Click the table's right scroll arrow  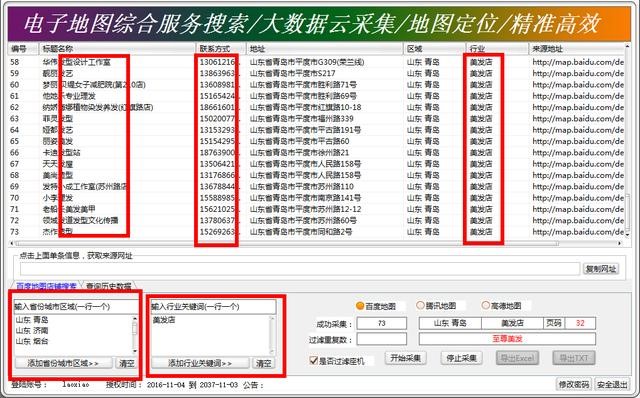(620, 243)
